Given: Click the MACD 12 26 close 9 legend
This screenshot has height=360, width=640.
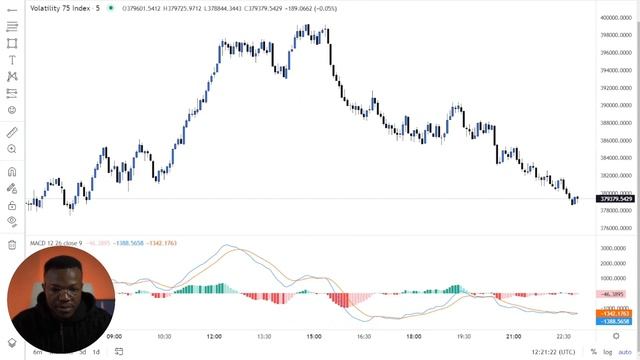Looking at the screenshot, I should coord(56,243).
